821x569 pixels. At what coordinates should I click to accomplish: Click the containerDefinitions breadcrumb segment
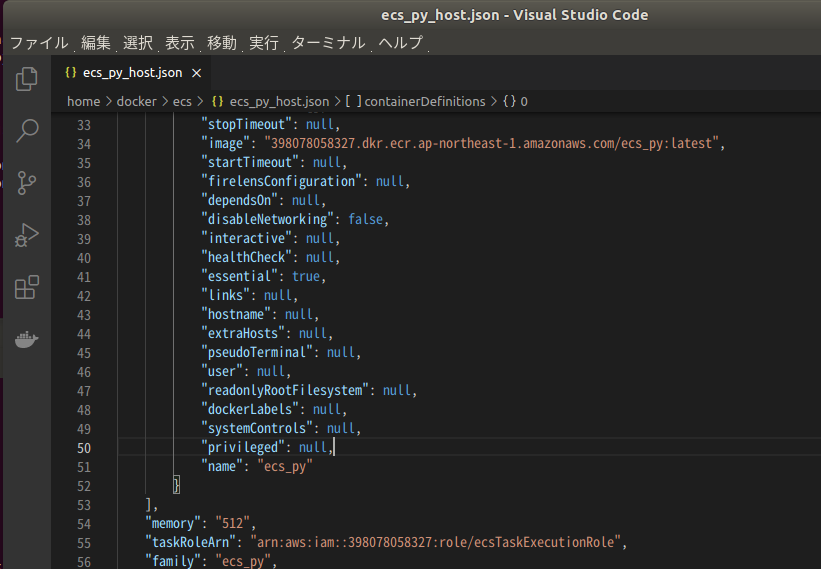[415, 102]
